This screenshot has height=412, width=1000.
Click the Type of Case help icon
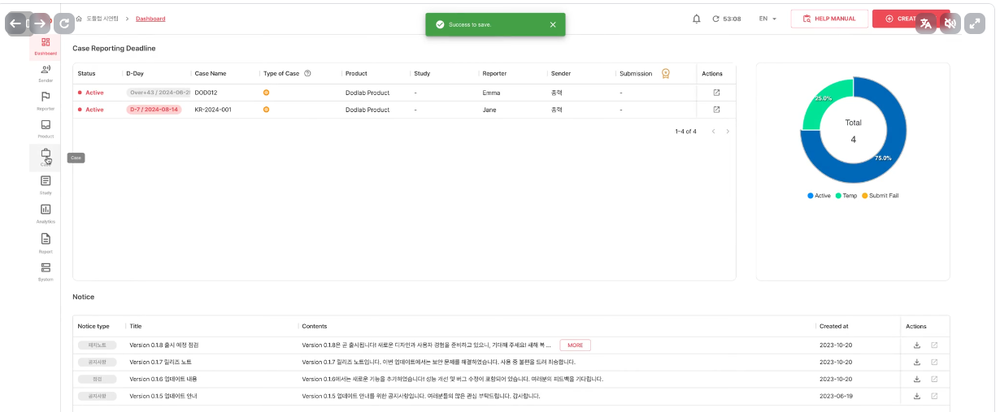pyautogui.click(x=307, y=74)
